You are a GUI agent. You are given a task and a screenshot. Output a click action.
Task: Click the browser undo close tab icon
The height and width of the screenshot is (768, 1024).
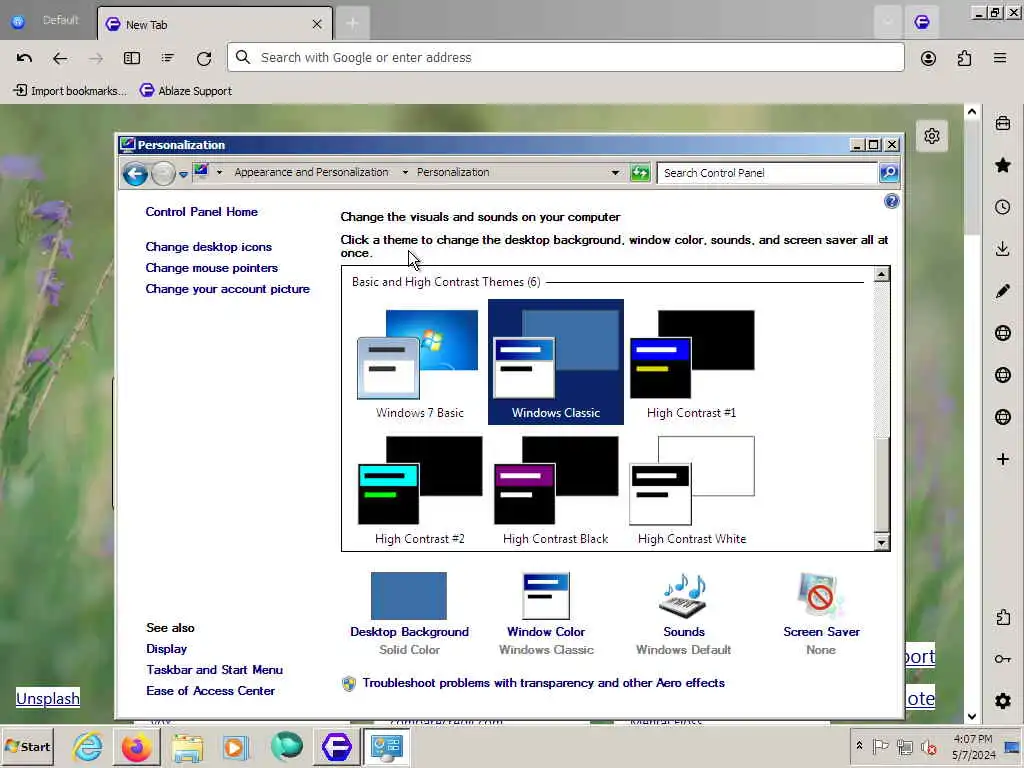click(24, 58)
